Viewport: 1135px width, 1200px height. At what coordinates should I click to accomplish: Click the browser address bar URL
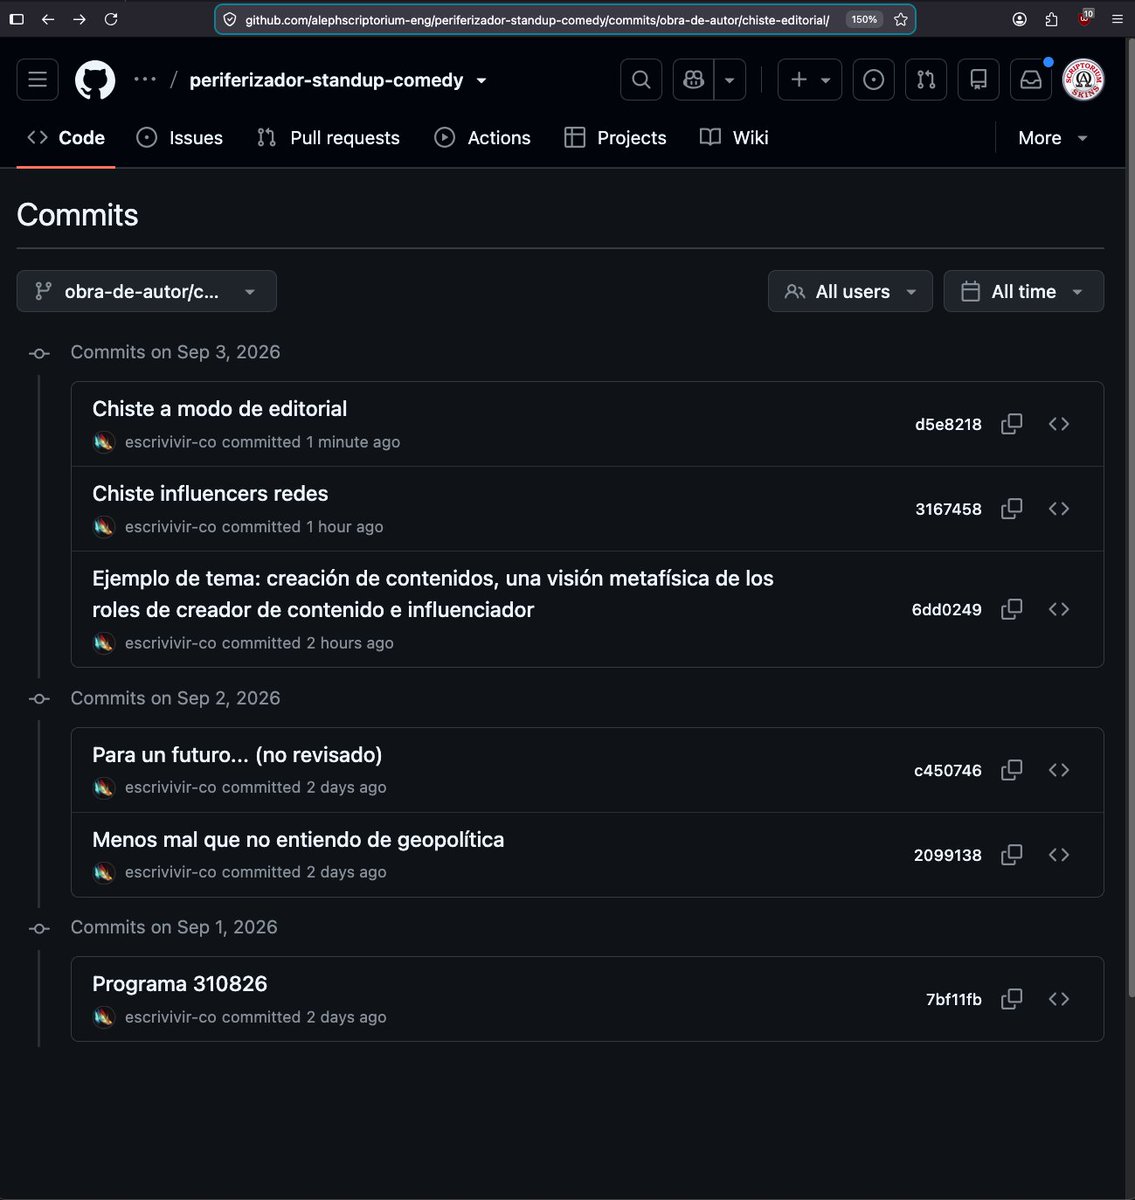coord(537,19)
